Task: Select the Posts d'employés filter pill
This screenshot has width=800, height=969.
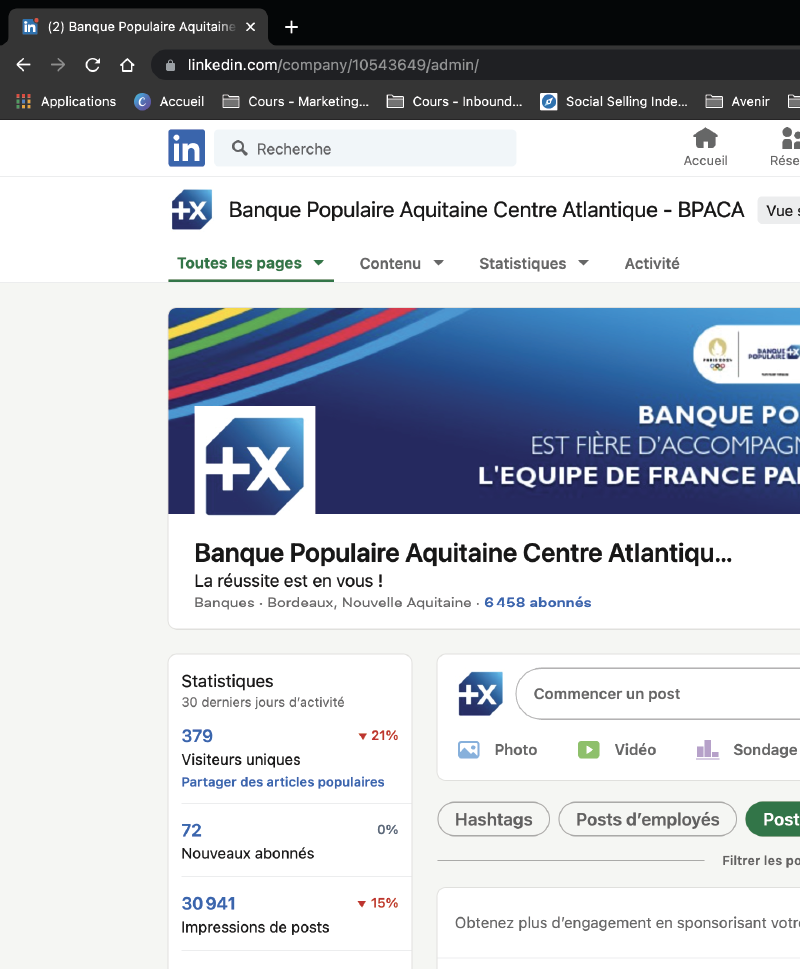Action: tap(647, 819)
